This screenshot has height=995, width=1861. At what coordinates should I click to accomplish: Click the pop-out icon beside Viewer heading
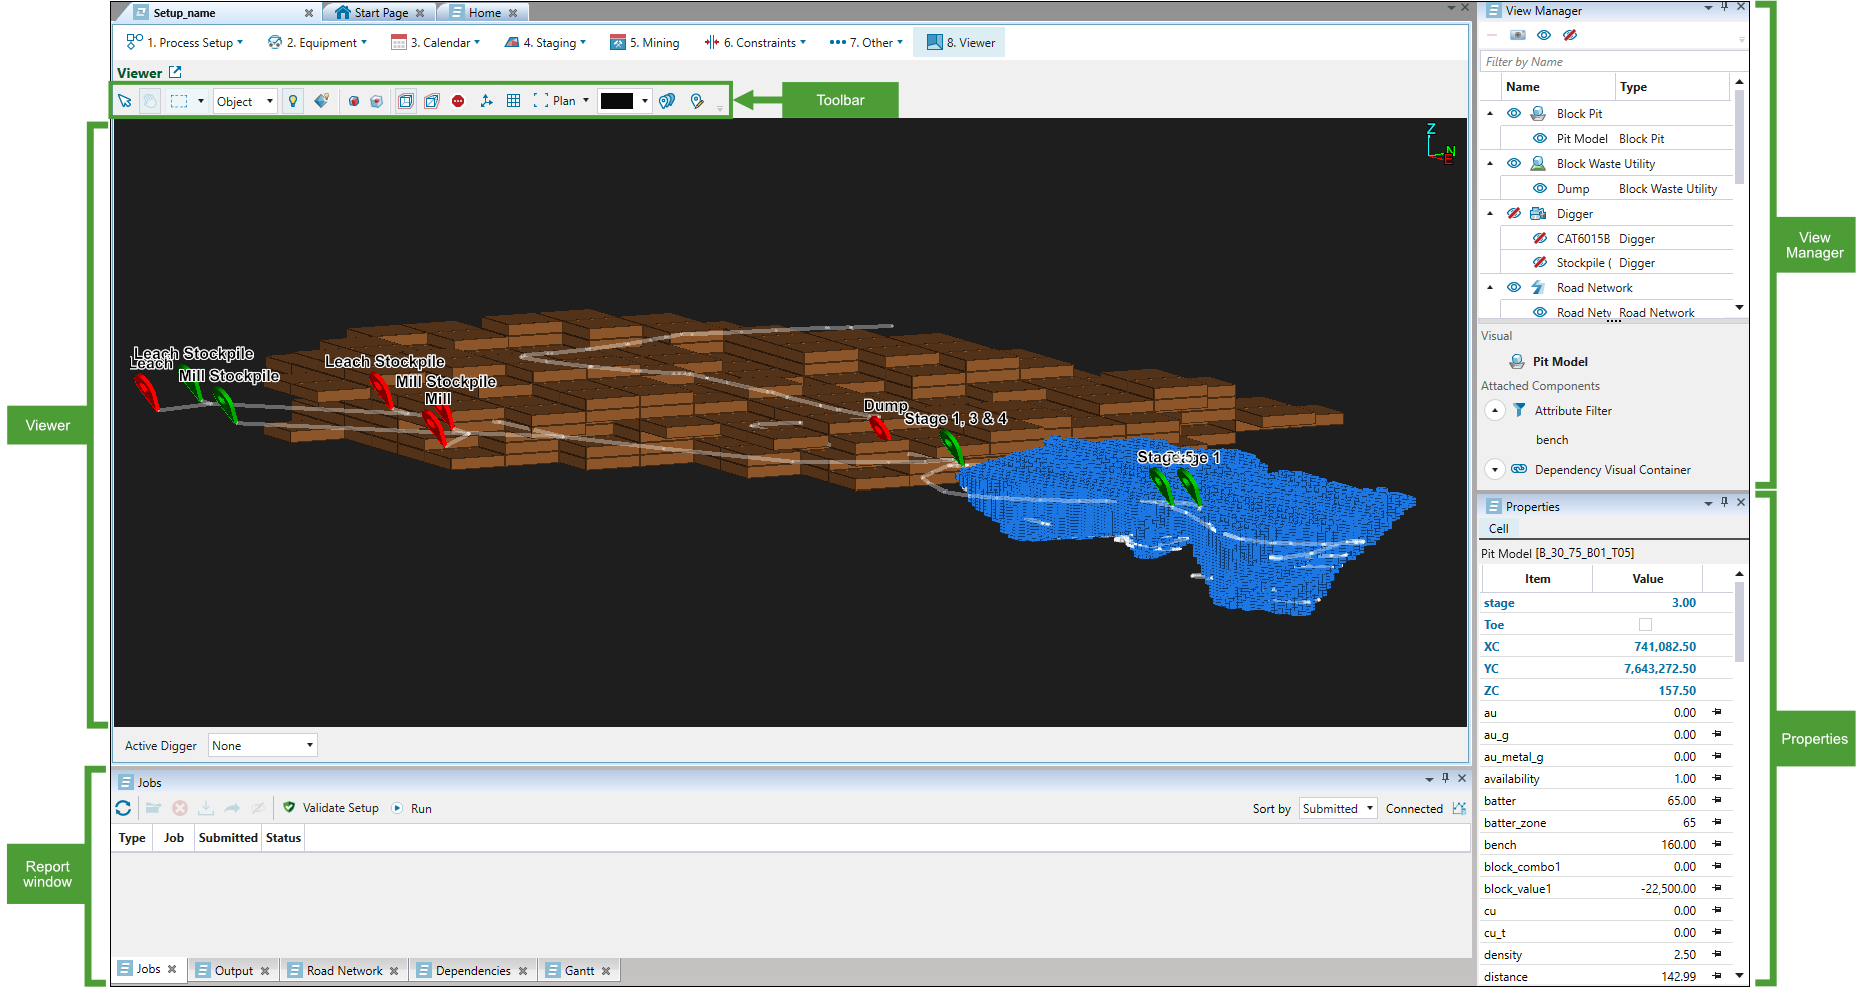[175, 72]
